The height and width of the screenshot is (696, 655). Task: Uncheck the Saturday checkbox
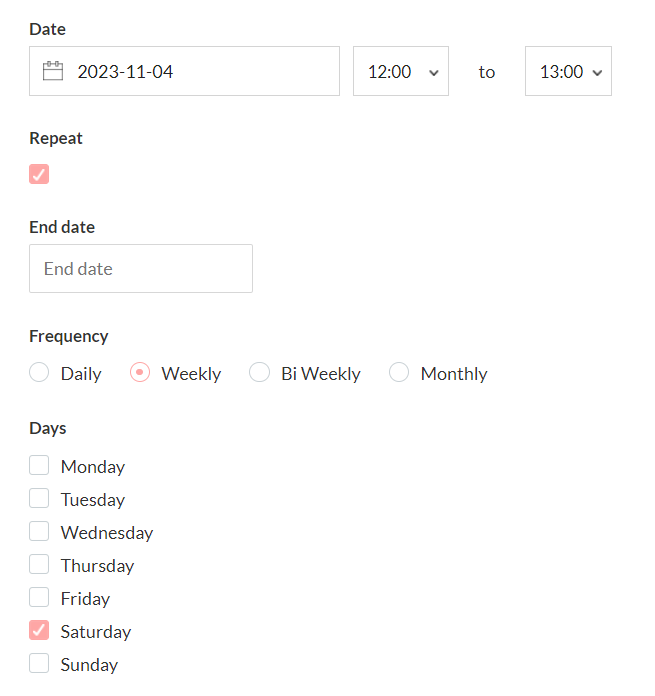39,630
